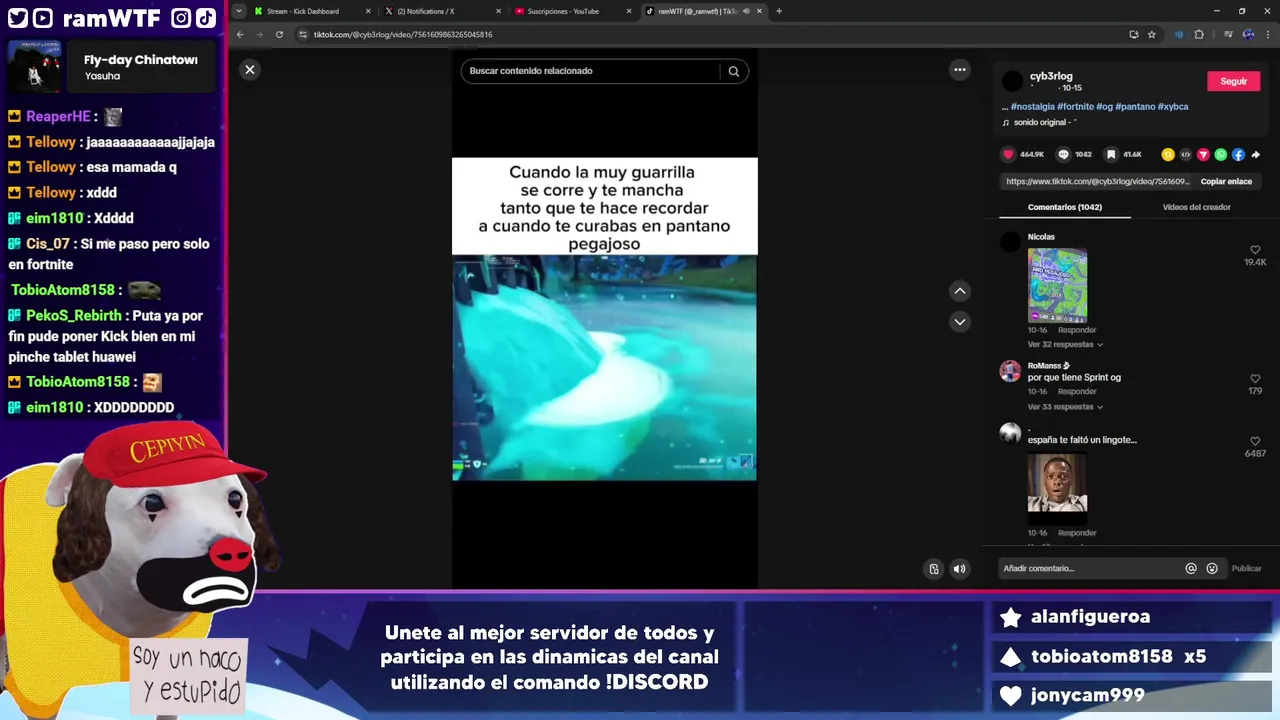
Task: Share the video to Facebook
Action: (1238, 154)
